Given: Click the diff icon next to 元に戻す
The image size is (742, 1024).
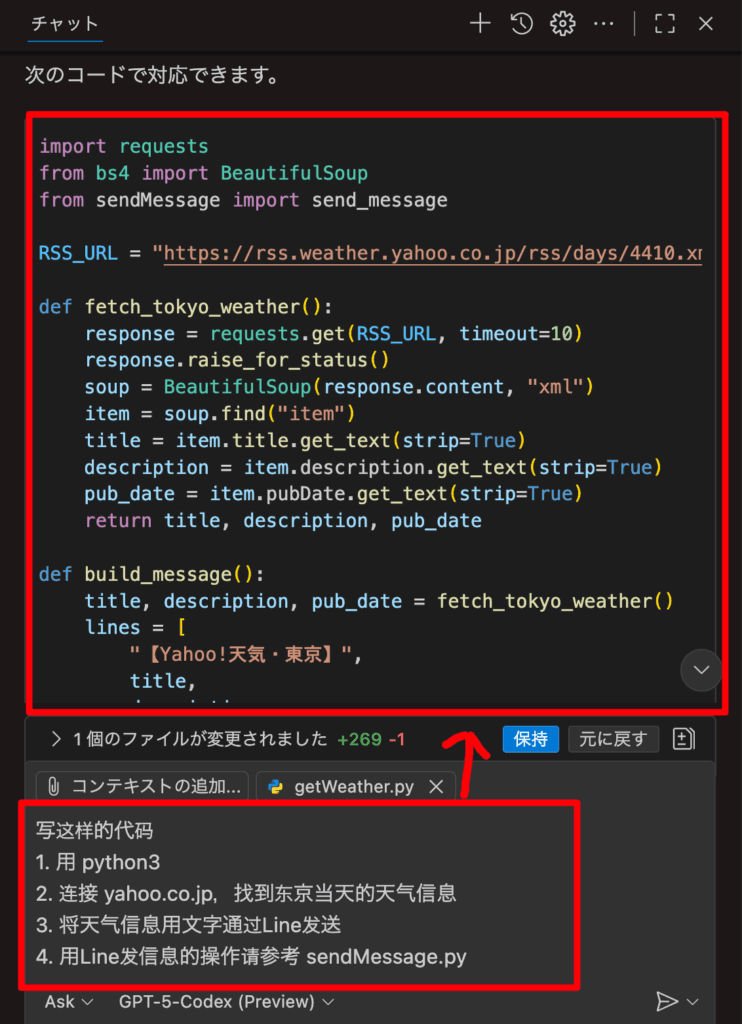Looking at the screenshot, I should [x=684, y=739].
